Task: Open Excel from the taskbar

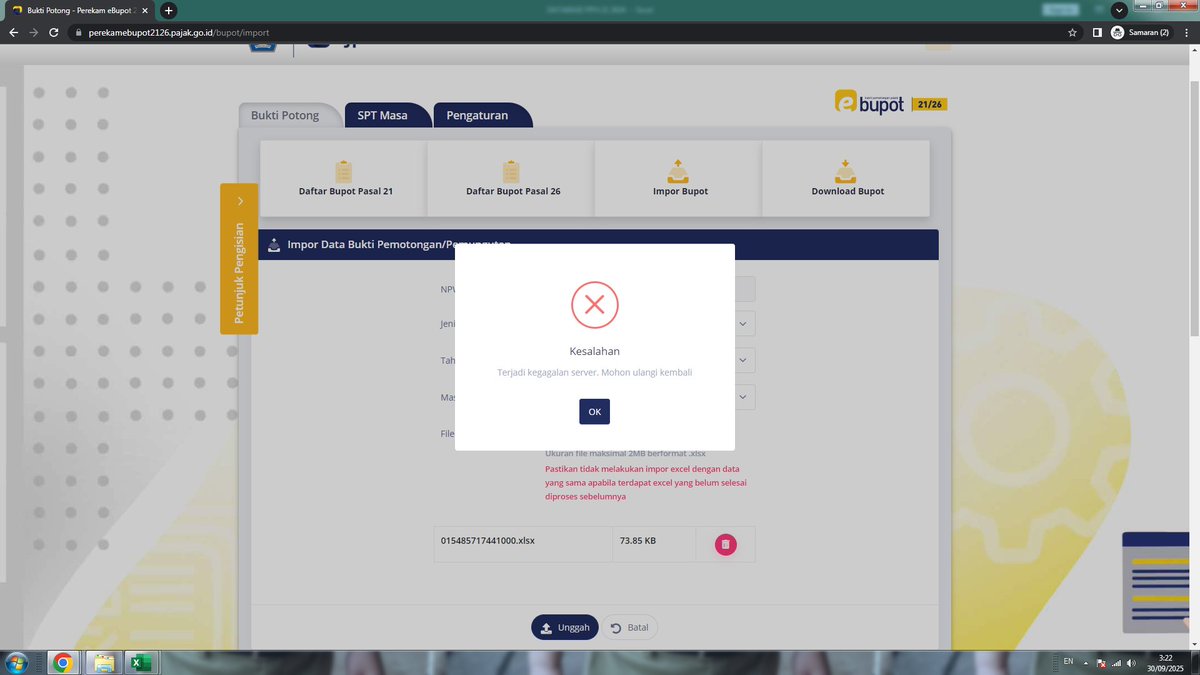Action: pos(141,662)
